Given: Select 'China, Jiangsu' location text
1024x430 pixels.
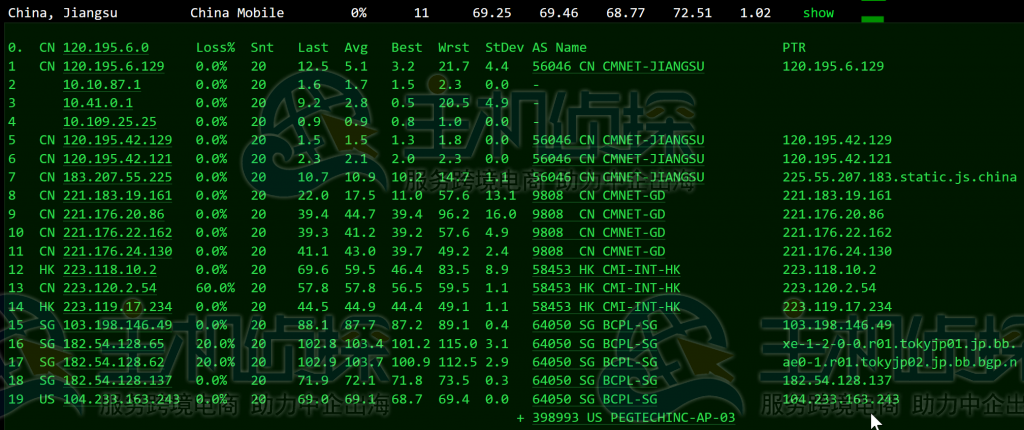Looking at the screenshot, I should (x=63, y=13).
